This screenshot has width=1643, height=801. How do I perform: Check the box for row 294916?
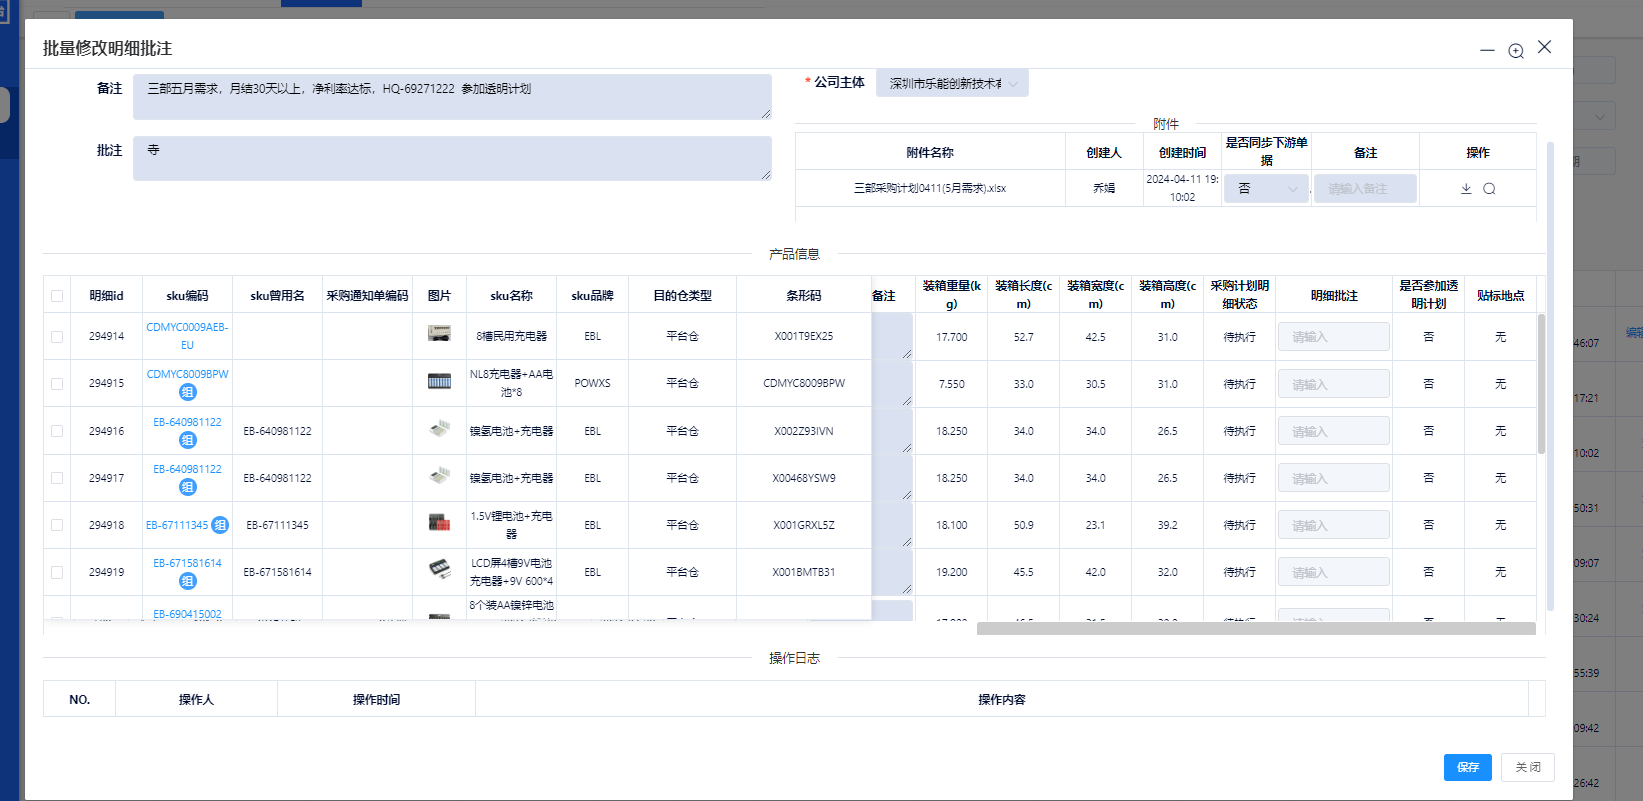(x=57, y=431)
